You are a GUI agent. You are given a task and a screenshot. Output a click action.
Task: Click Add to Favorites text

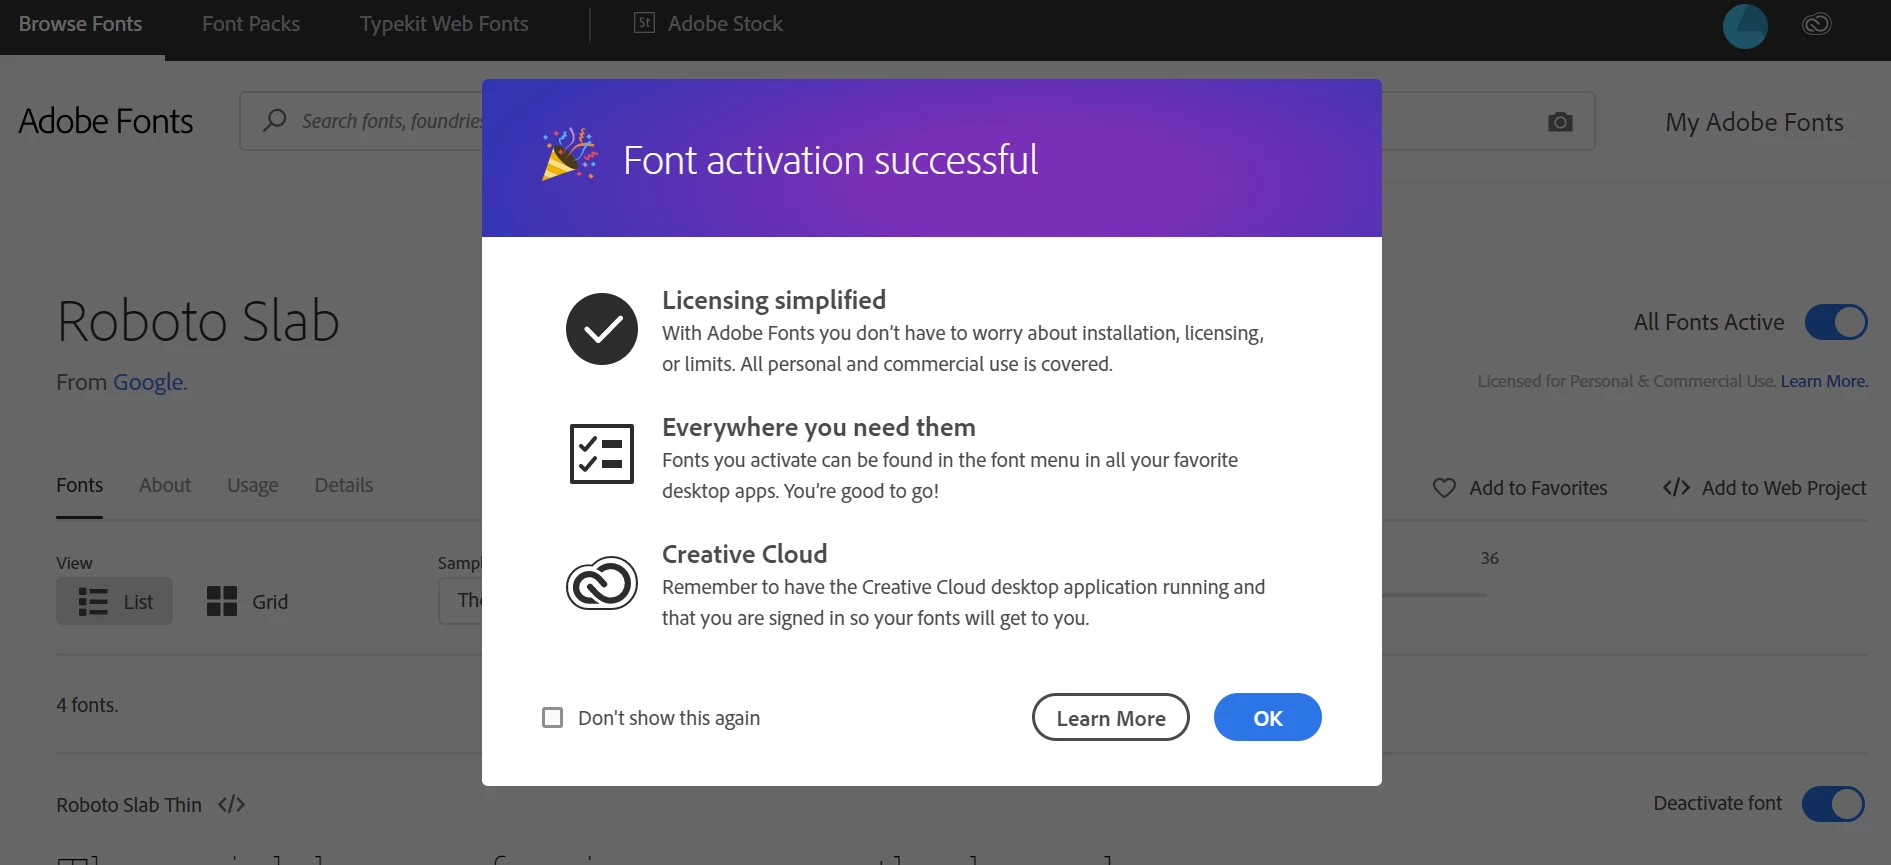[1538, 488]
